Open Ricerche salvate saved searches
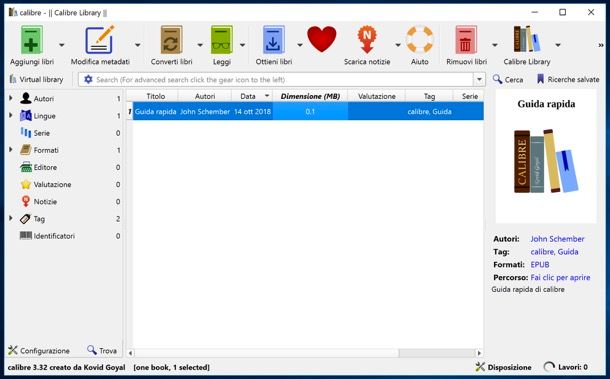Image resolution: width=610 pixels, height=379 pixels. click(x=568, y=79)
